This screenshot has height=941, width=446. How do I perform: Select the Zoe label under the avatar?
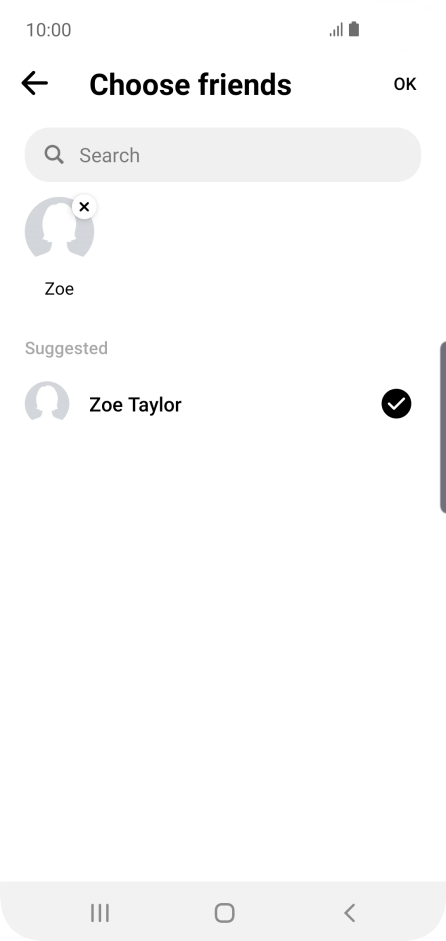59,289
